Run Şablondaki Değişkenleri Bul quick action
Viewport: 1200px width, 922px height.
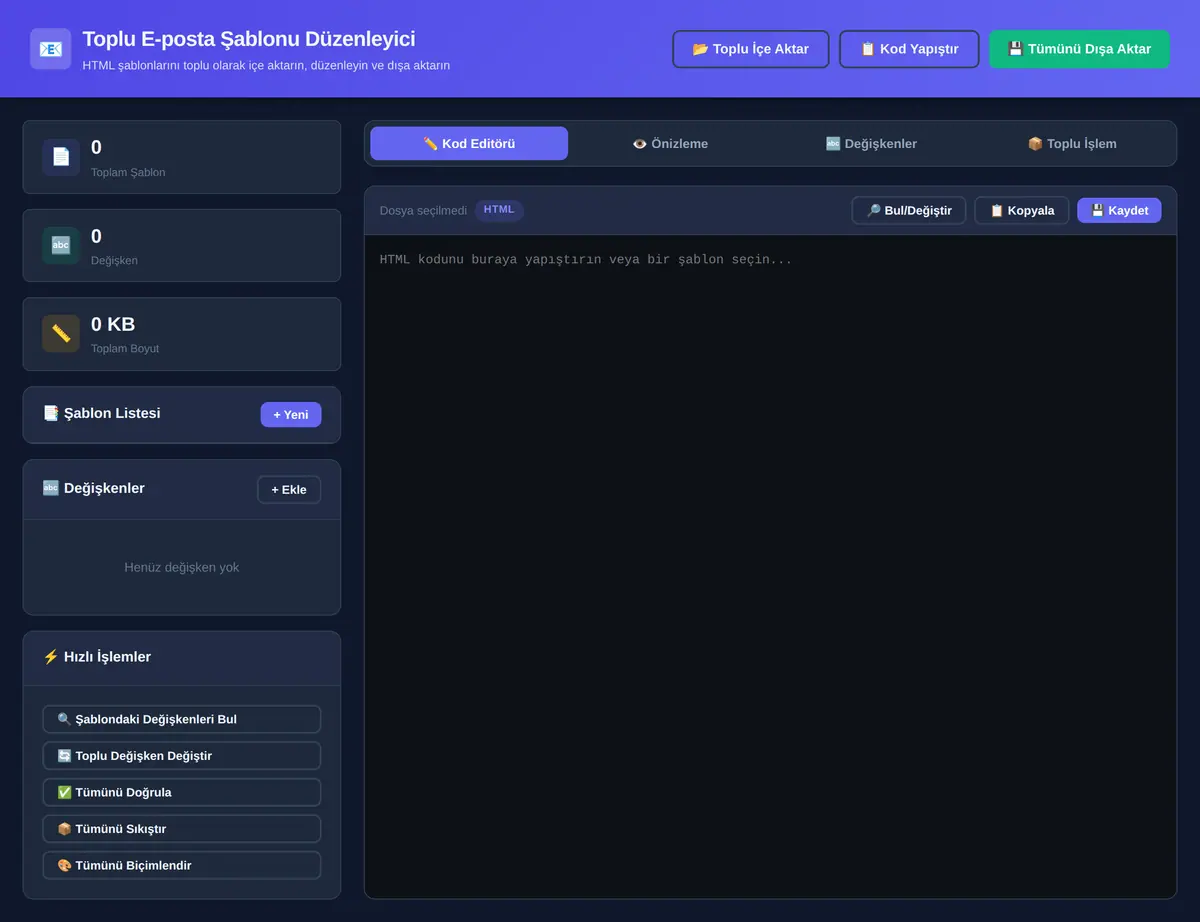182,719
